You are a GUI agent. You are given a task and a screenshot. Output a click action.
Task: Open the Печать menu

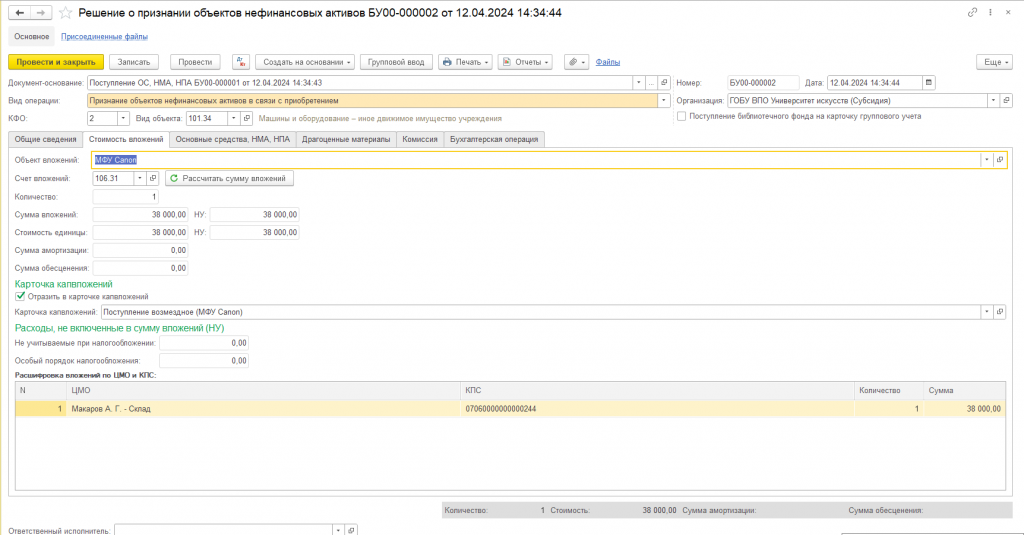(x=465, y=62)
